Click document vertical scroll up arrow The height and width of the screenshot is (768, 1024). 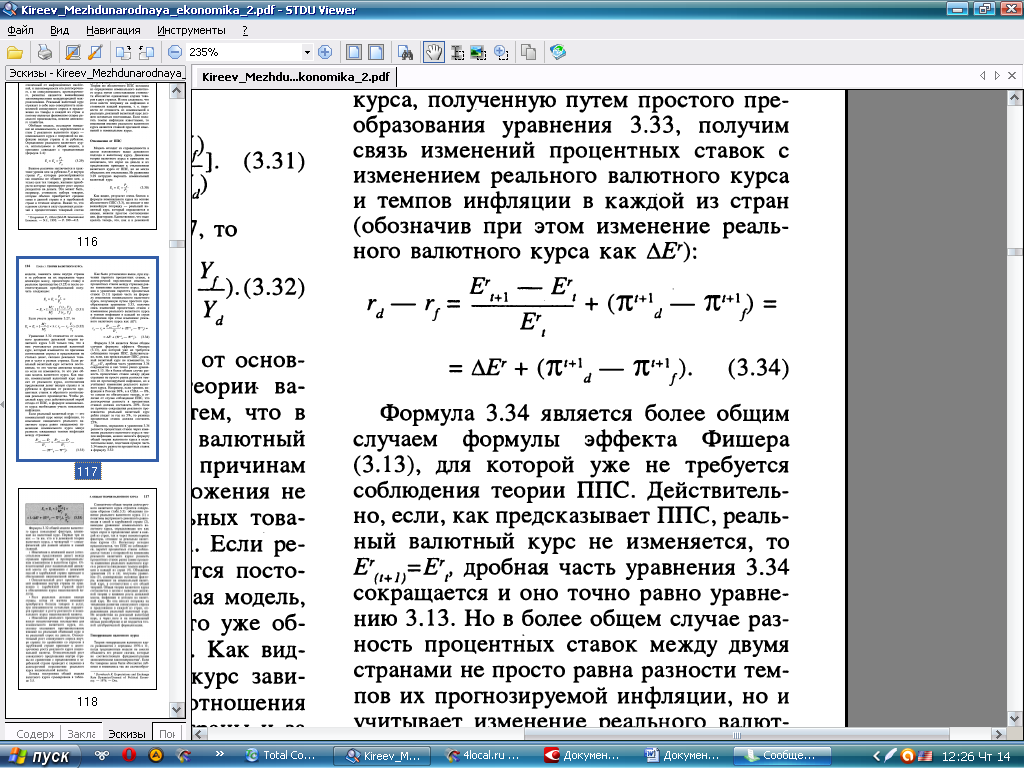click(x=1014, y=98)
